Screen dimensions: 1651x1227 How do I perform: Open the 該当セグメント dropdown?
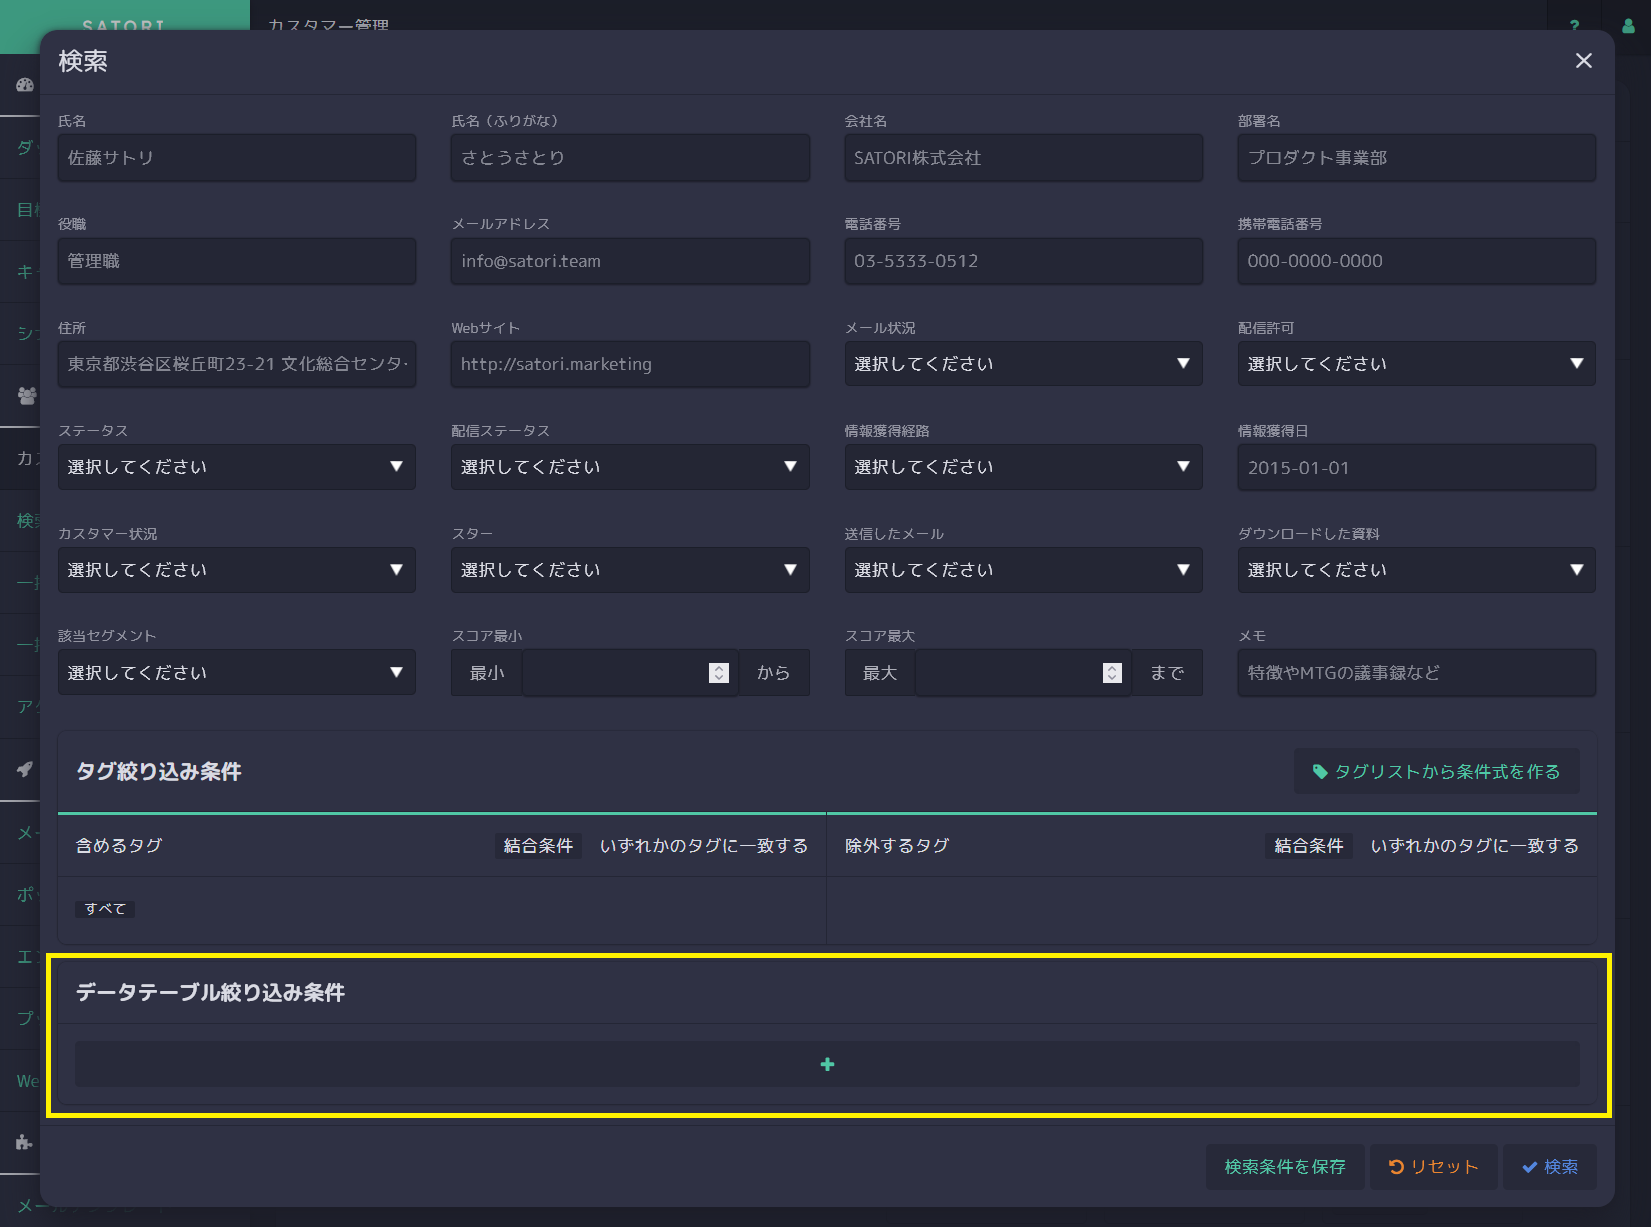tap(236, 673)
